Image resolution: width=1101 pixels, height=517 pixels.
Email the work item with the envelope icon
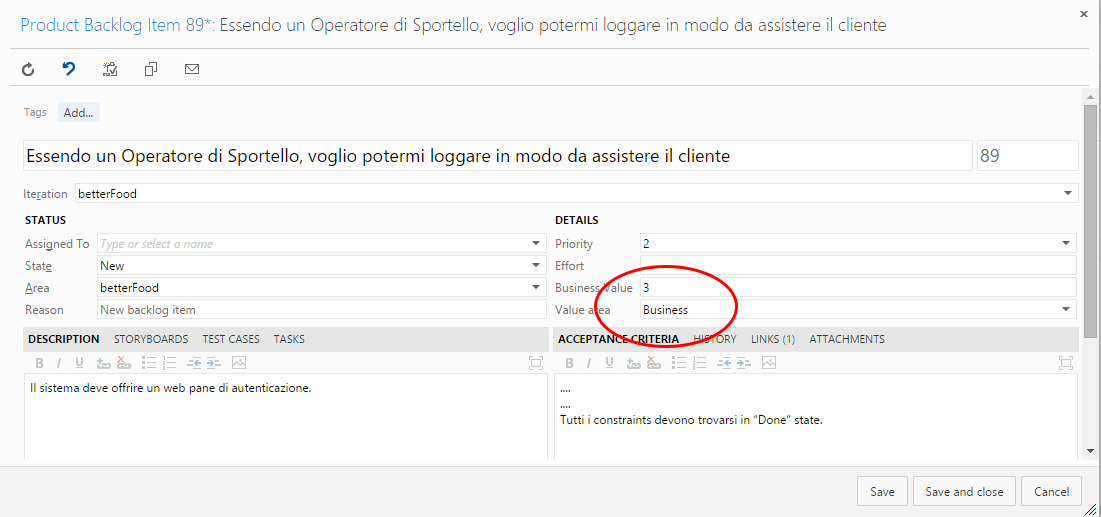pyautogui.click(x=192, y=69)
